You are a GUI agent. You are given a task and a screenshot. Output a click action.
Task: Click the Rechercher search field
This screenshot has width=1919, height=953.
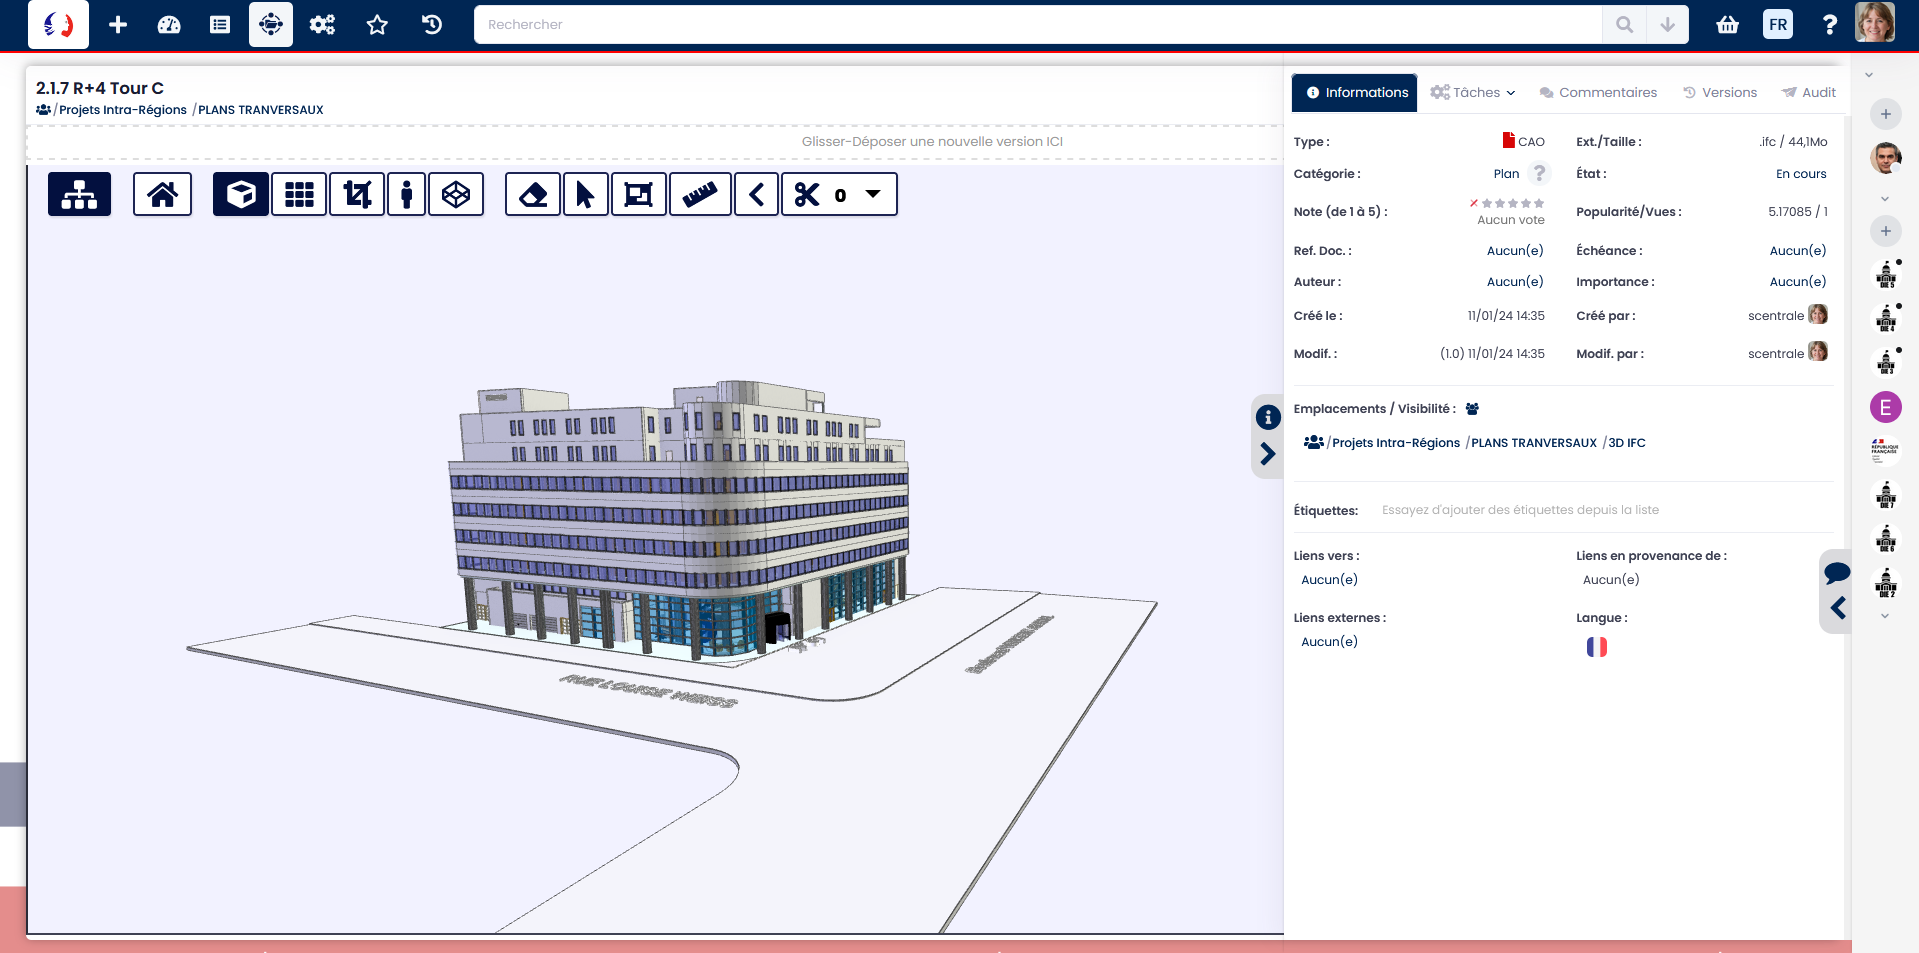coord(1037,25)
